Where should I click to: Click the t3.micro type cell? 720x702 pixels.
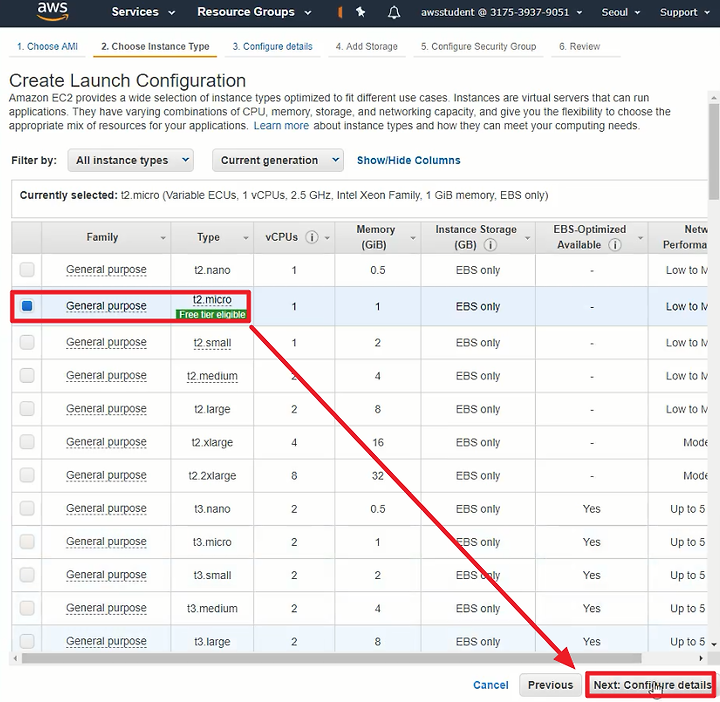(x=212, y=542)
